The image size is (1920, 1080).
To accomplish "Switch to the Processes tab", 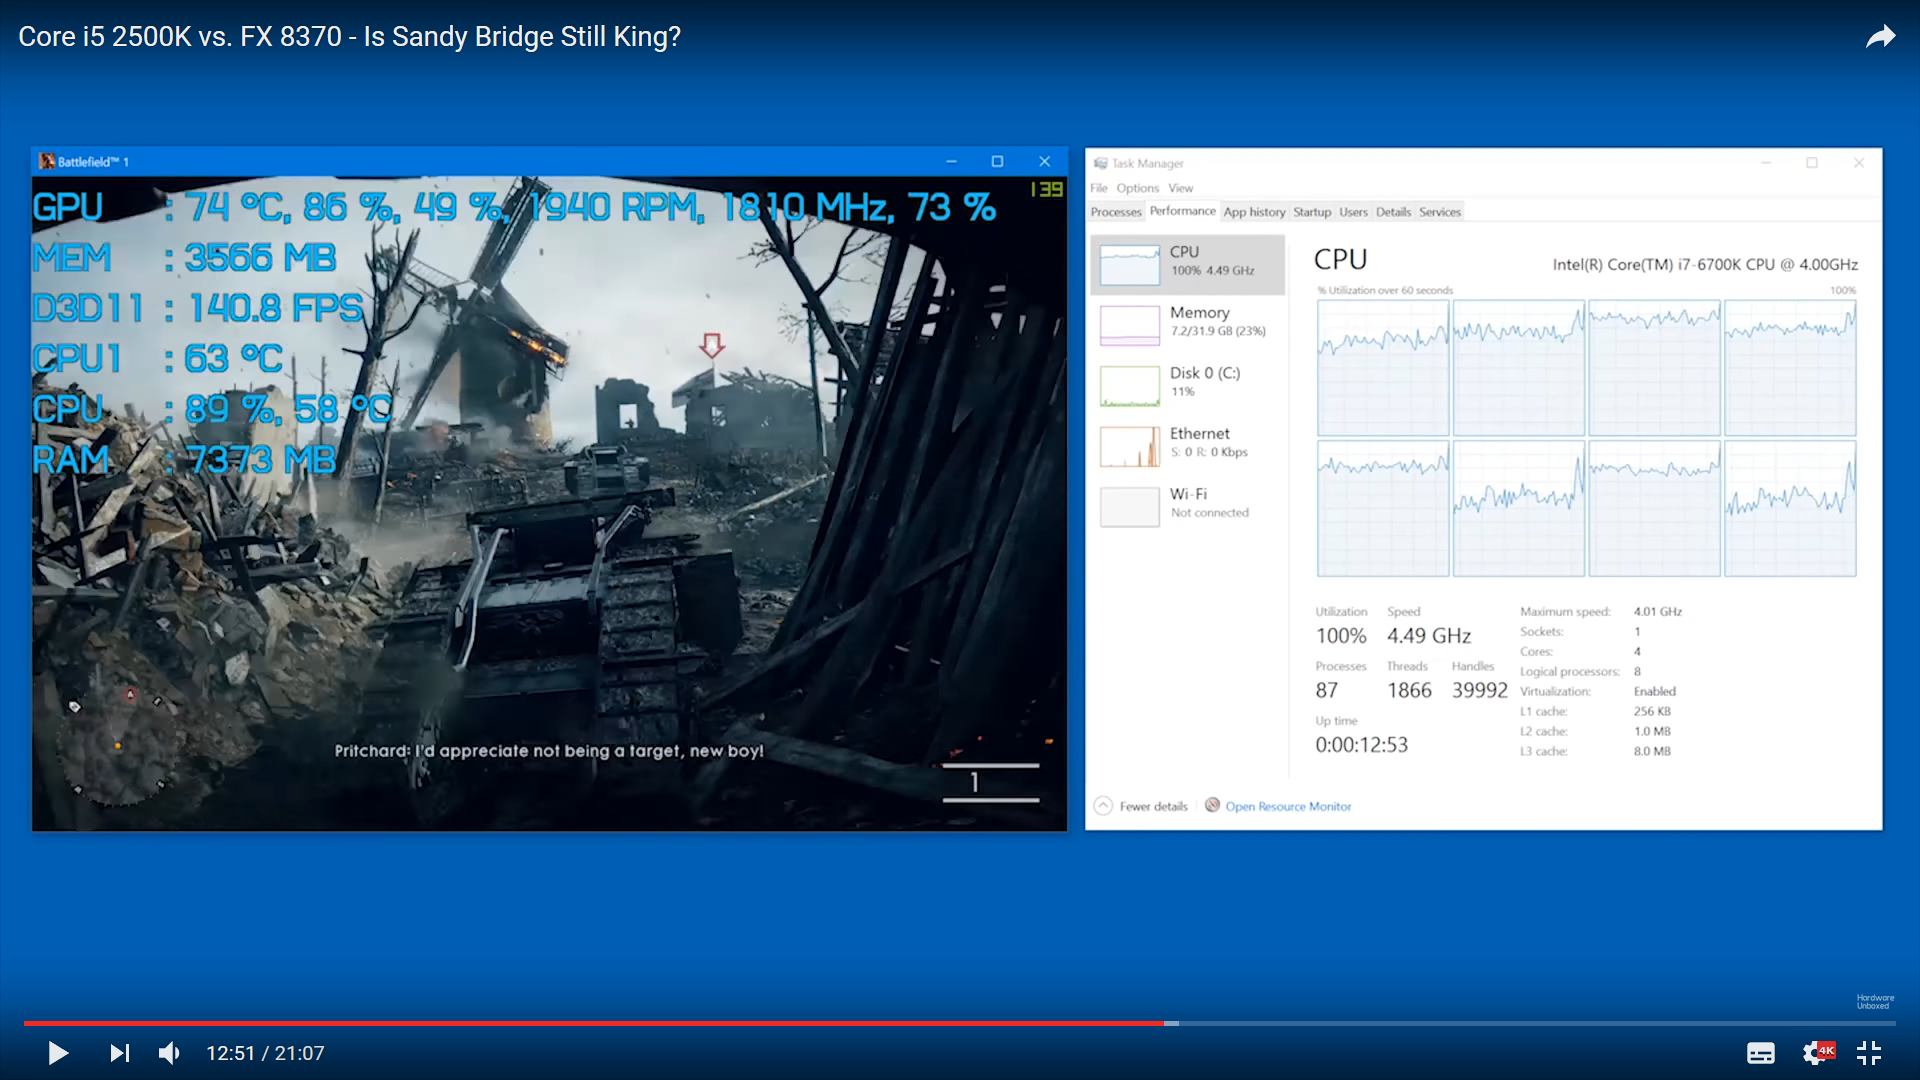I will (x=1116, y=212).
